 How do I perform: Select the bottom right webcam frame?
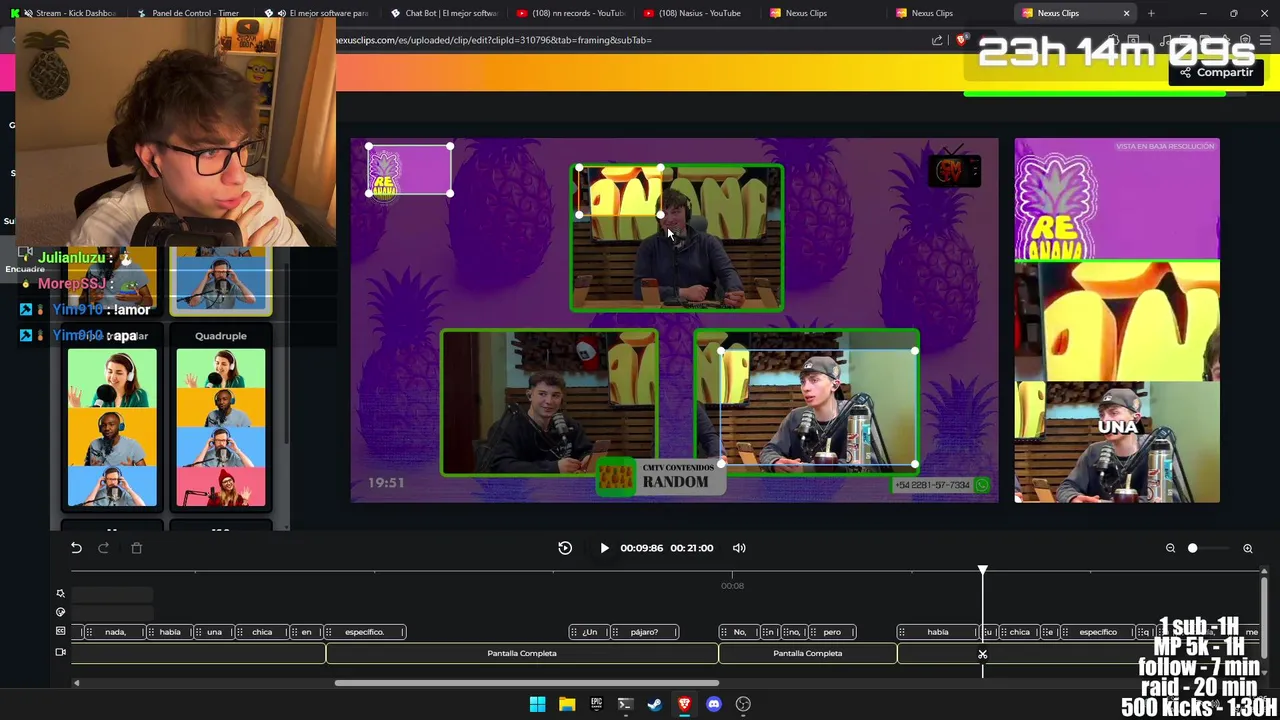[806, 402]
